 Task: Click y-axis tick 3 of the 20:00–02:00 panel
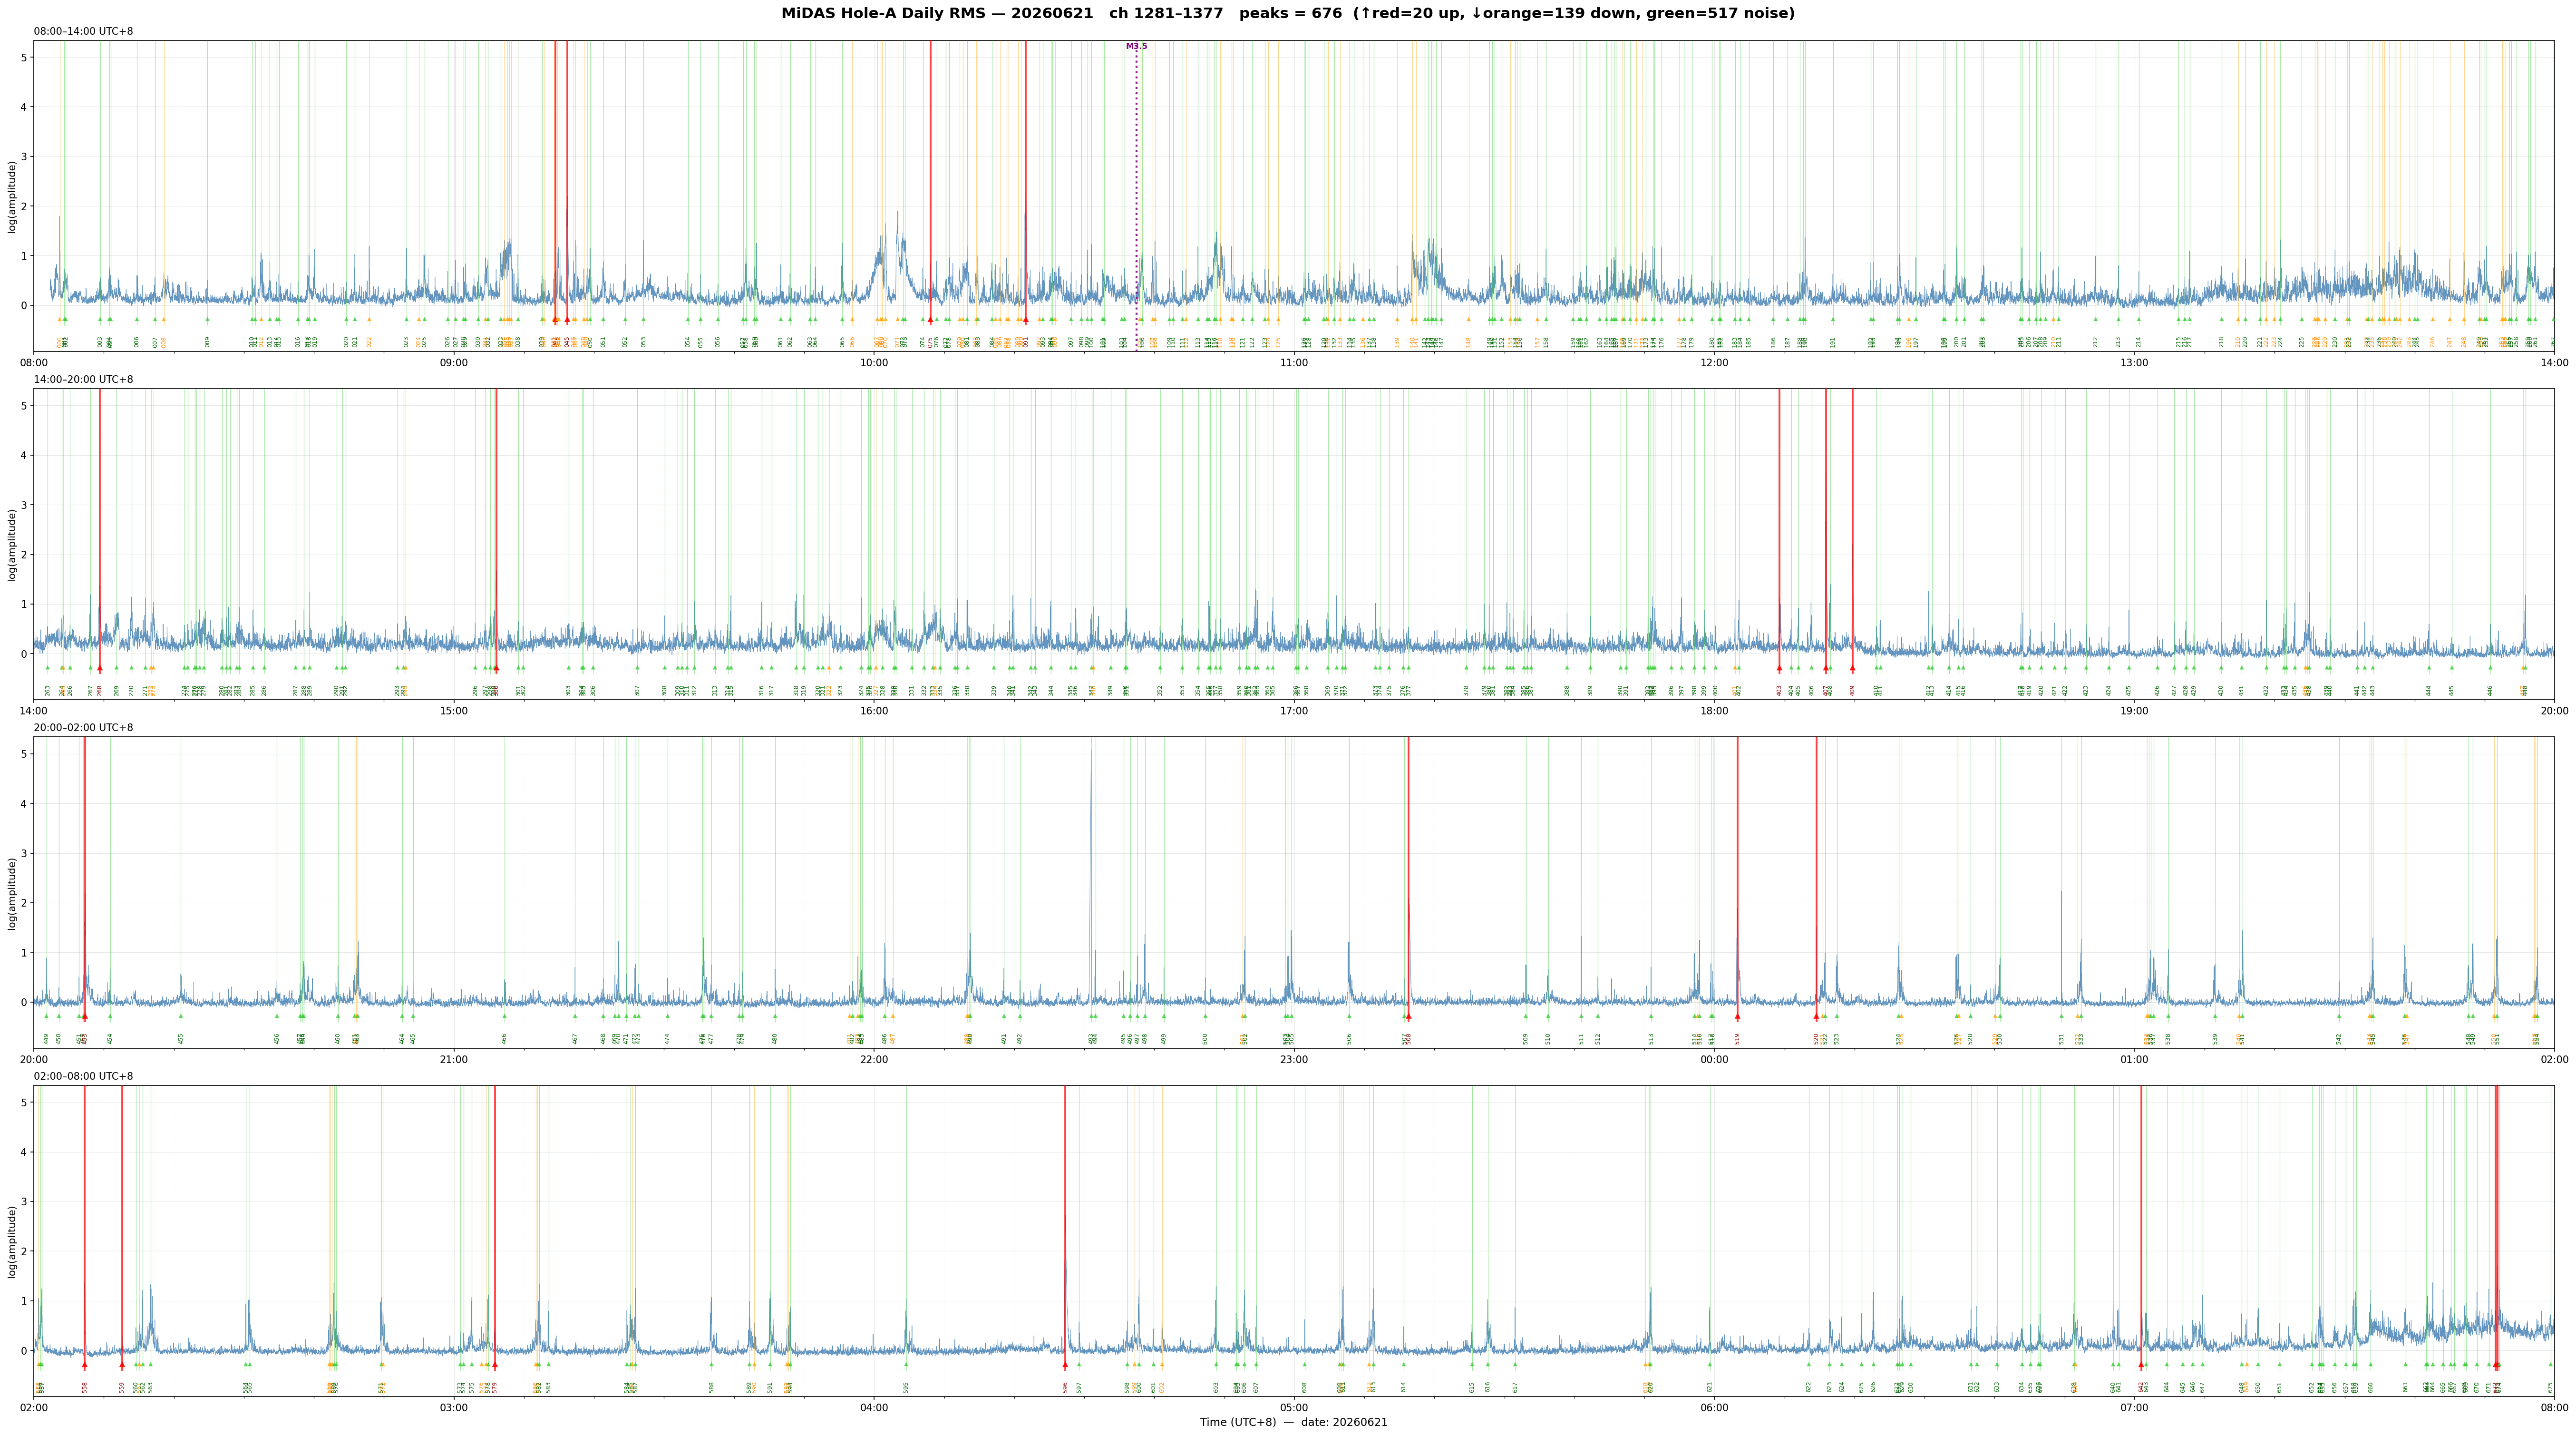click(x=23, y=853)
